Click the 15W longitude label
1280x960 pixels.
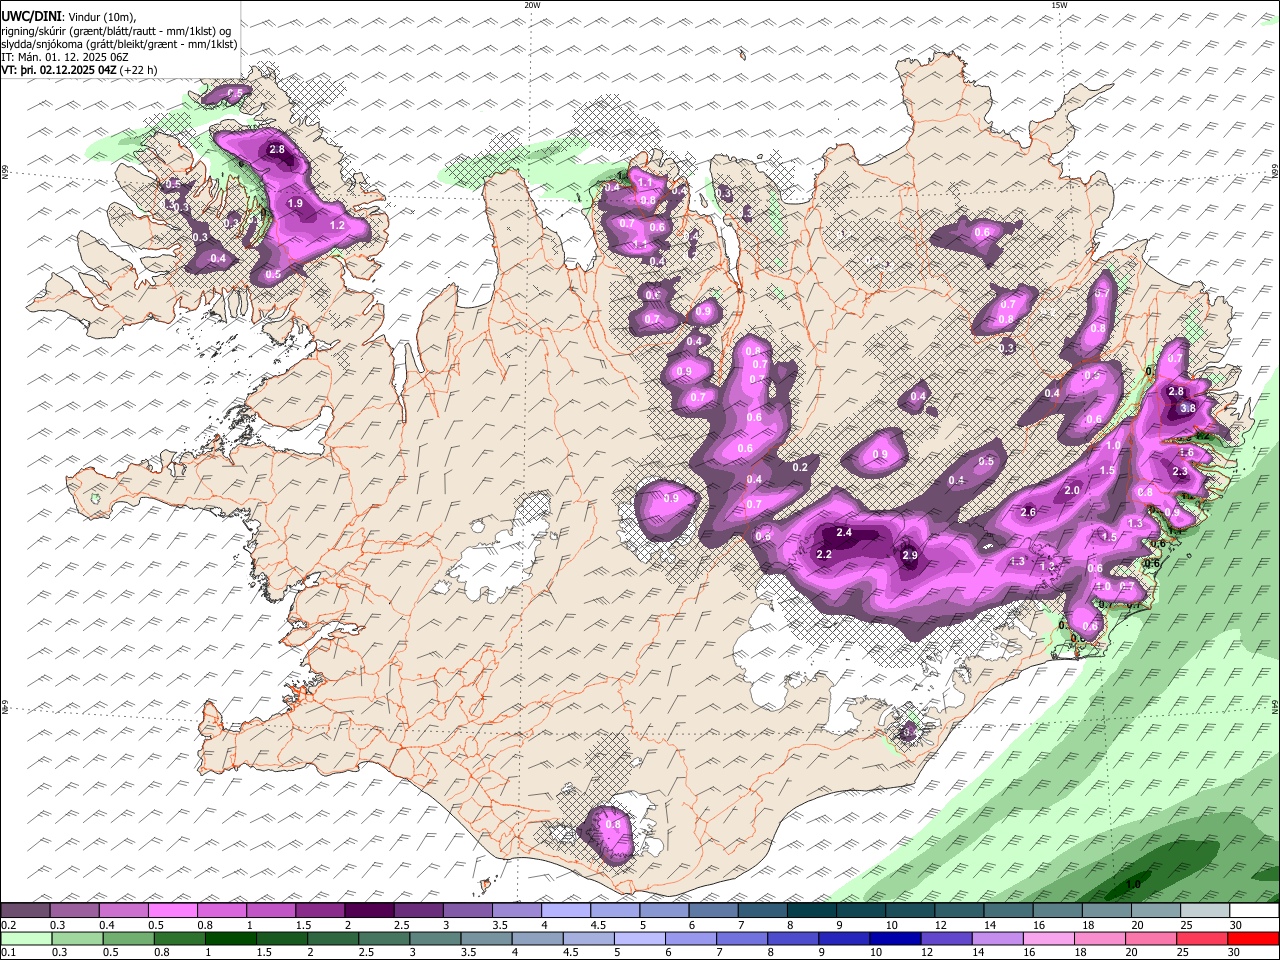(x=1059, y=5)
